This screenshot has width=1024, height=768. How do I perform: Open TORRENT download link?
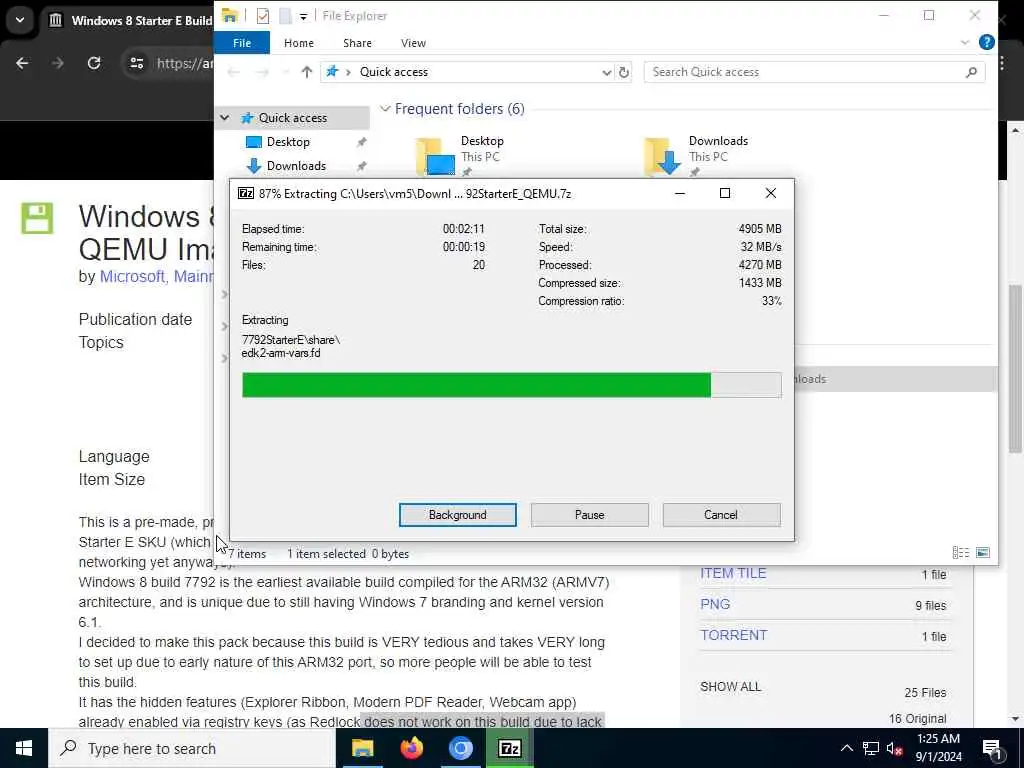[x=733, y=635]
